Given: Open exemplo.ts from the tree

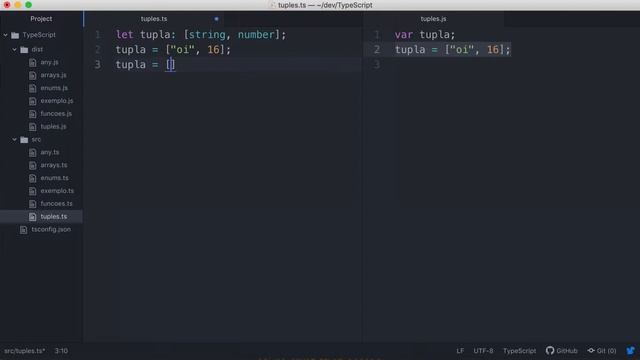Looking at the screenshot, I should point(57,191).
